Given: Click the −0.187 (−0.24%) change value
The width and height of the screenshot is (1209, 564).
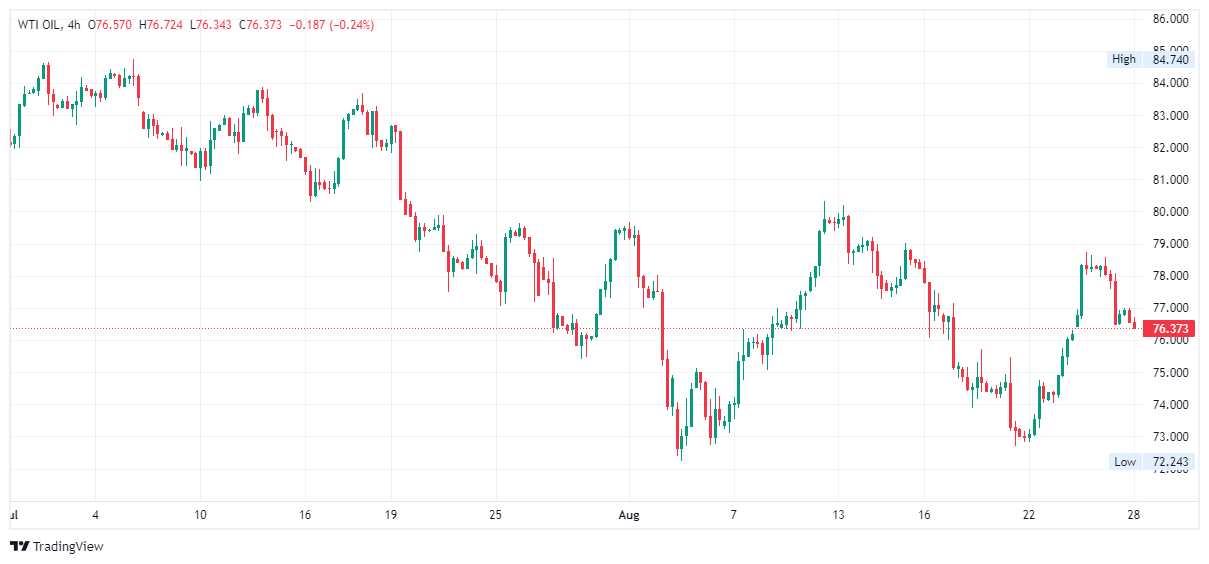Looking at the screenshot, I should (x=331, y=25).
